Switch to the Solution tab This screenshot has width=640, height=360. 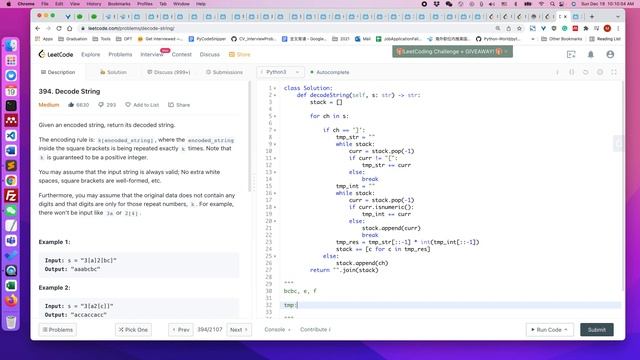click(113, 72)
